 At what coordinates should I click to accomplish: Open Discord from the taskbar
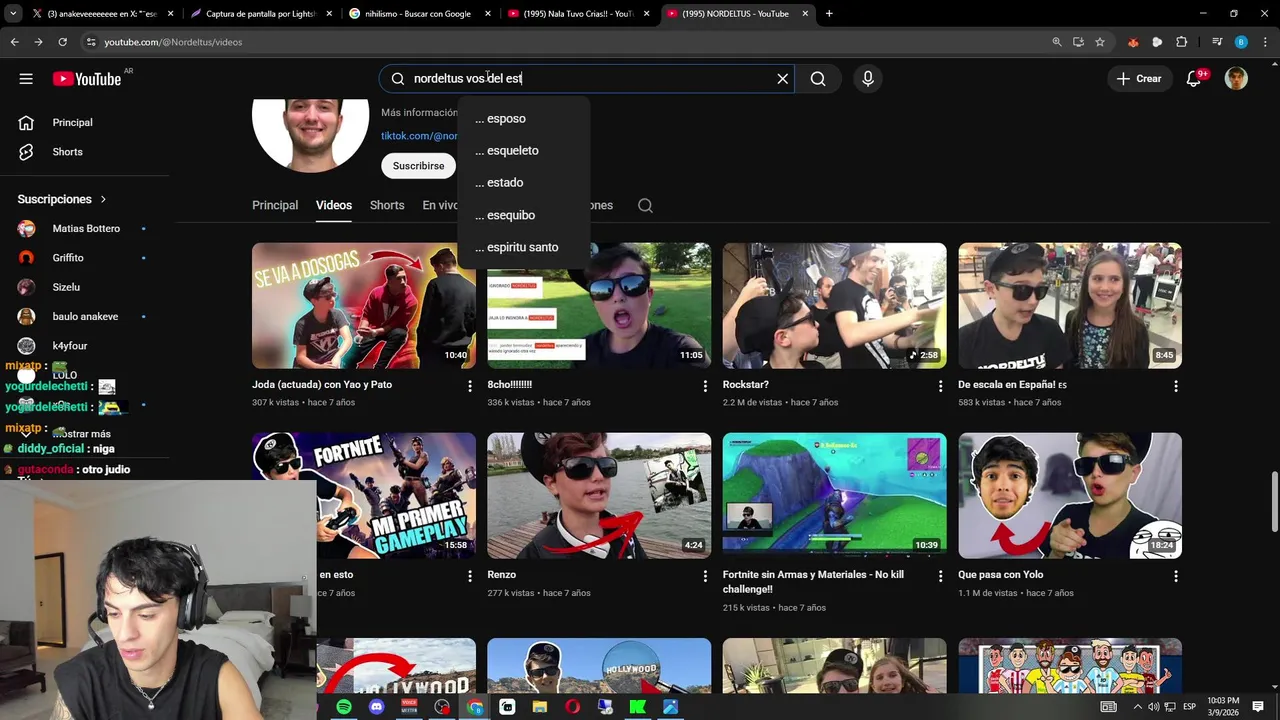pyautogui.click(x=376, y=707)
